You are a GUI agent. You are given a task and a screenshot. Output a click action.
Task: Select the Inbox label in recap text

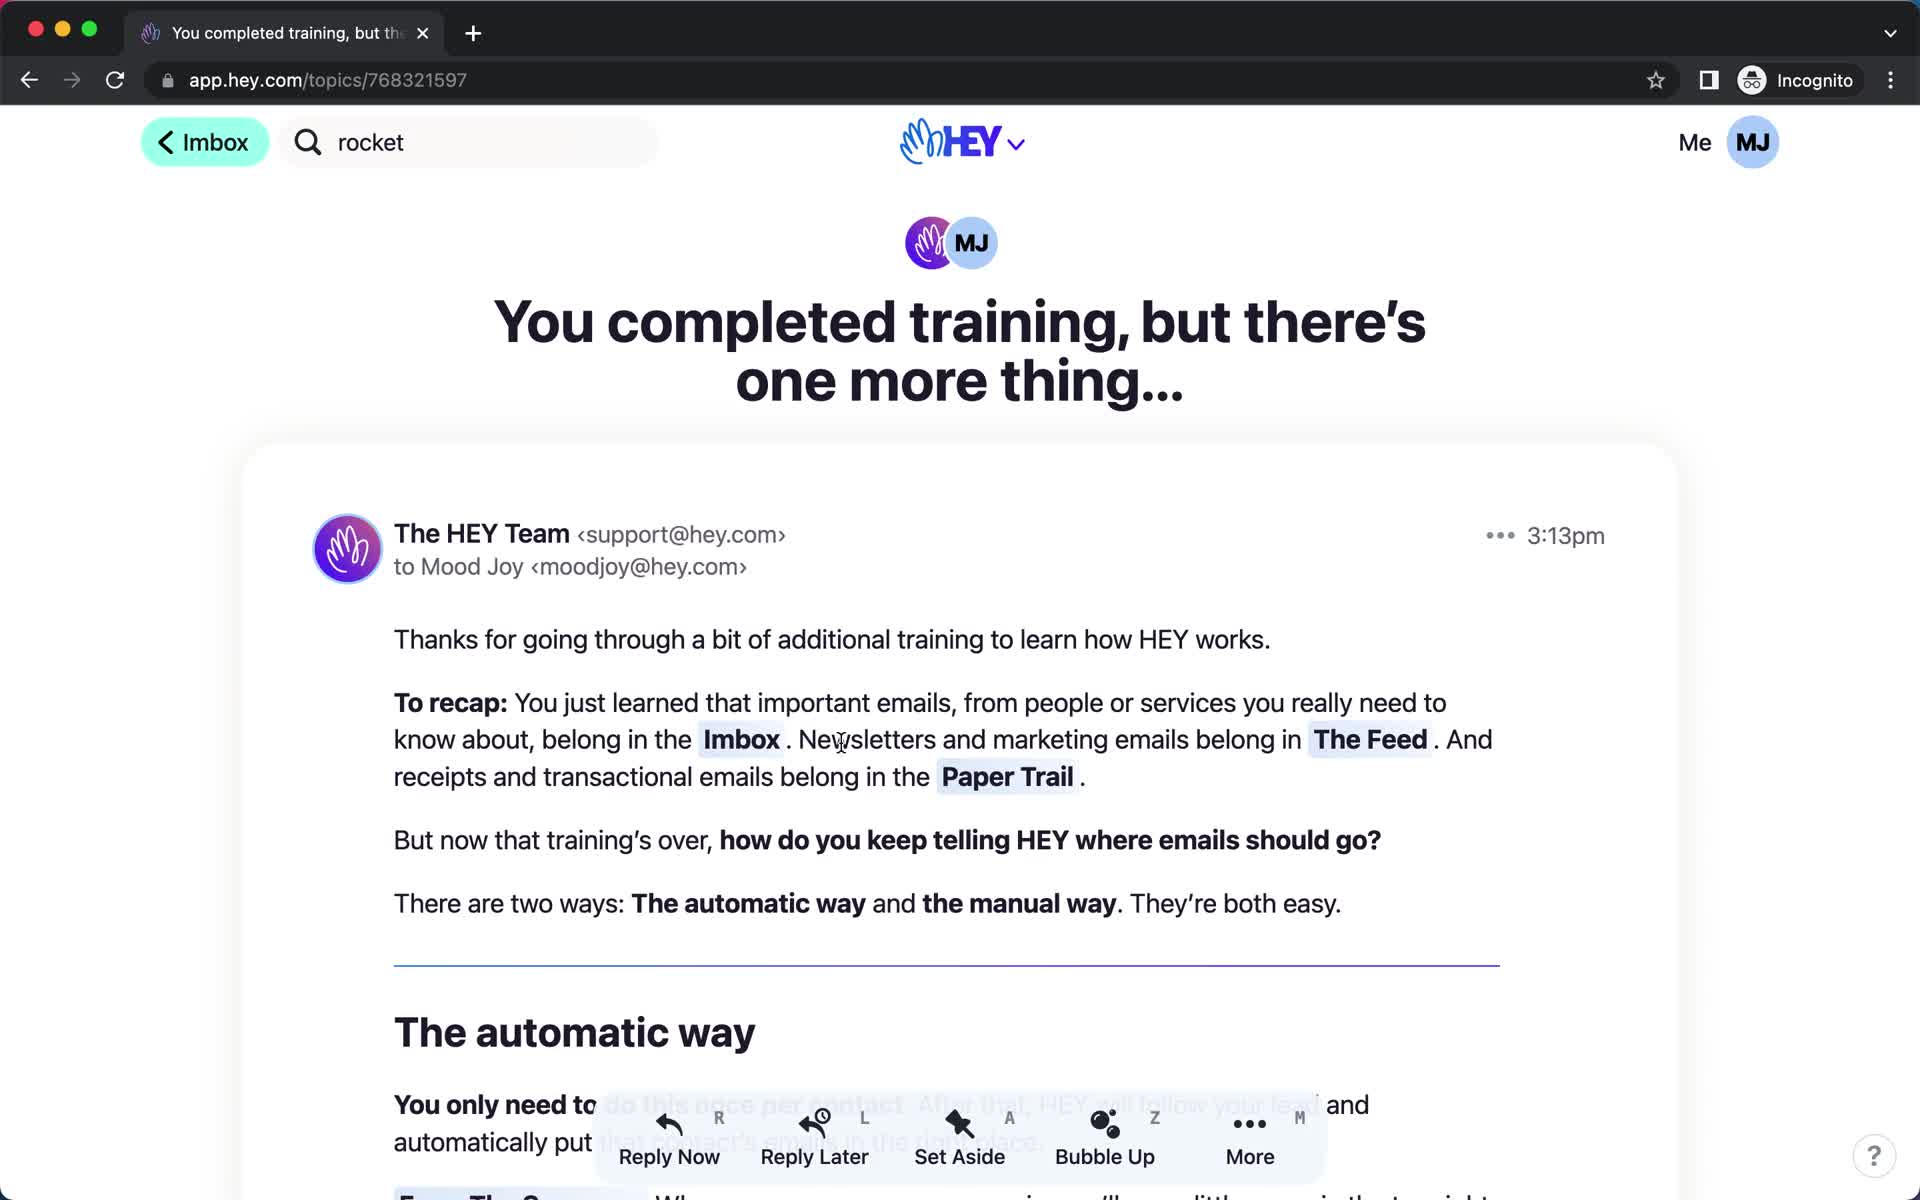point(740,740)
